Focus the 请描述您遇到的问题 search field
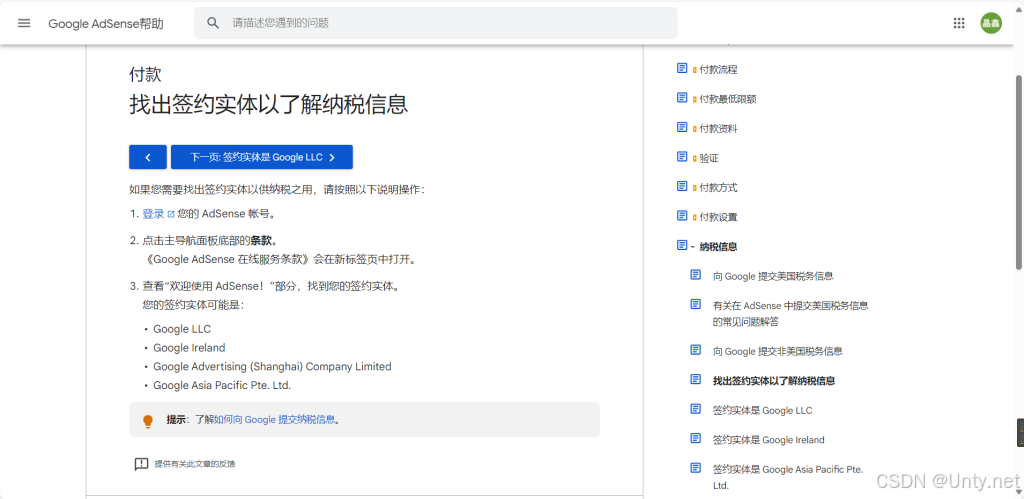 coord(436,23)
